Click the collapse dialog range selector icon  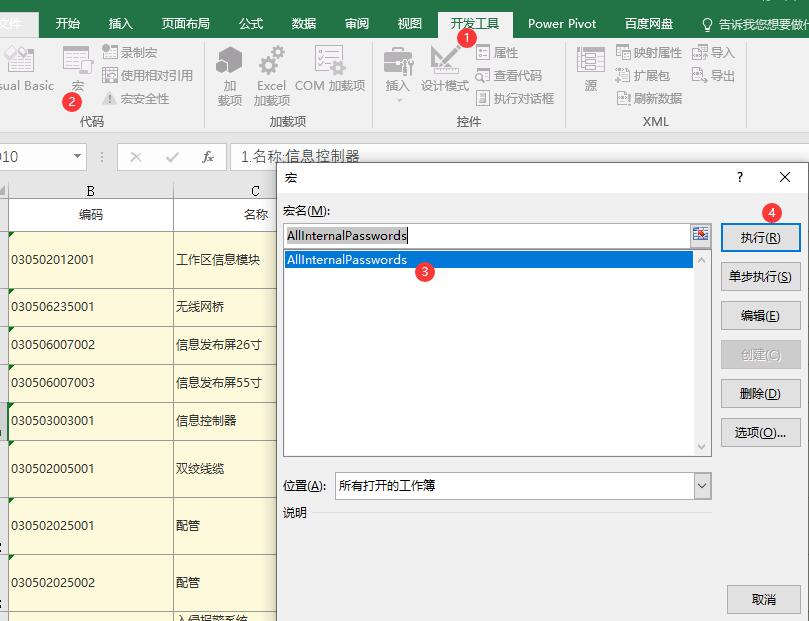click(x=700, y=235)
